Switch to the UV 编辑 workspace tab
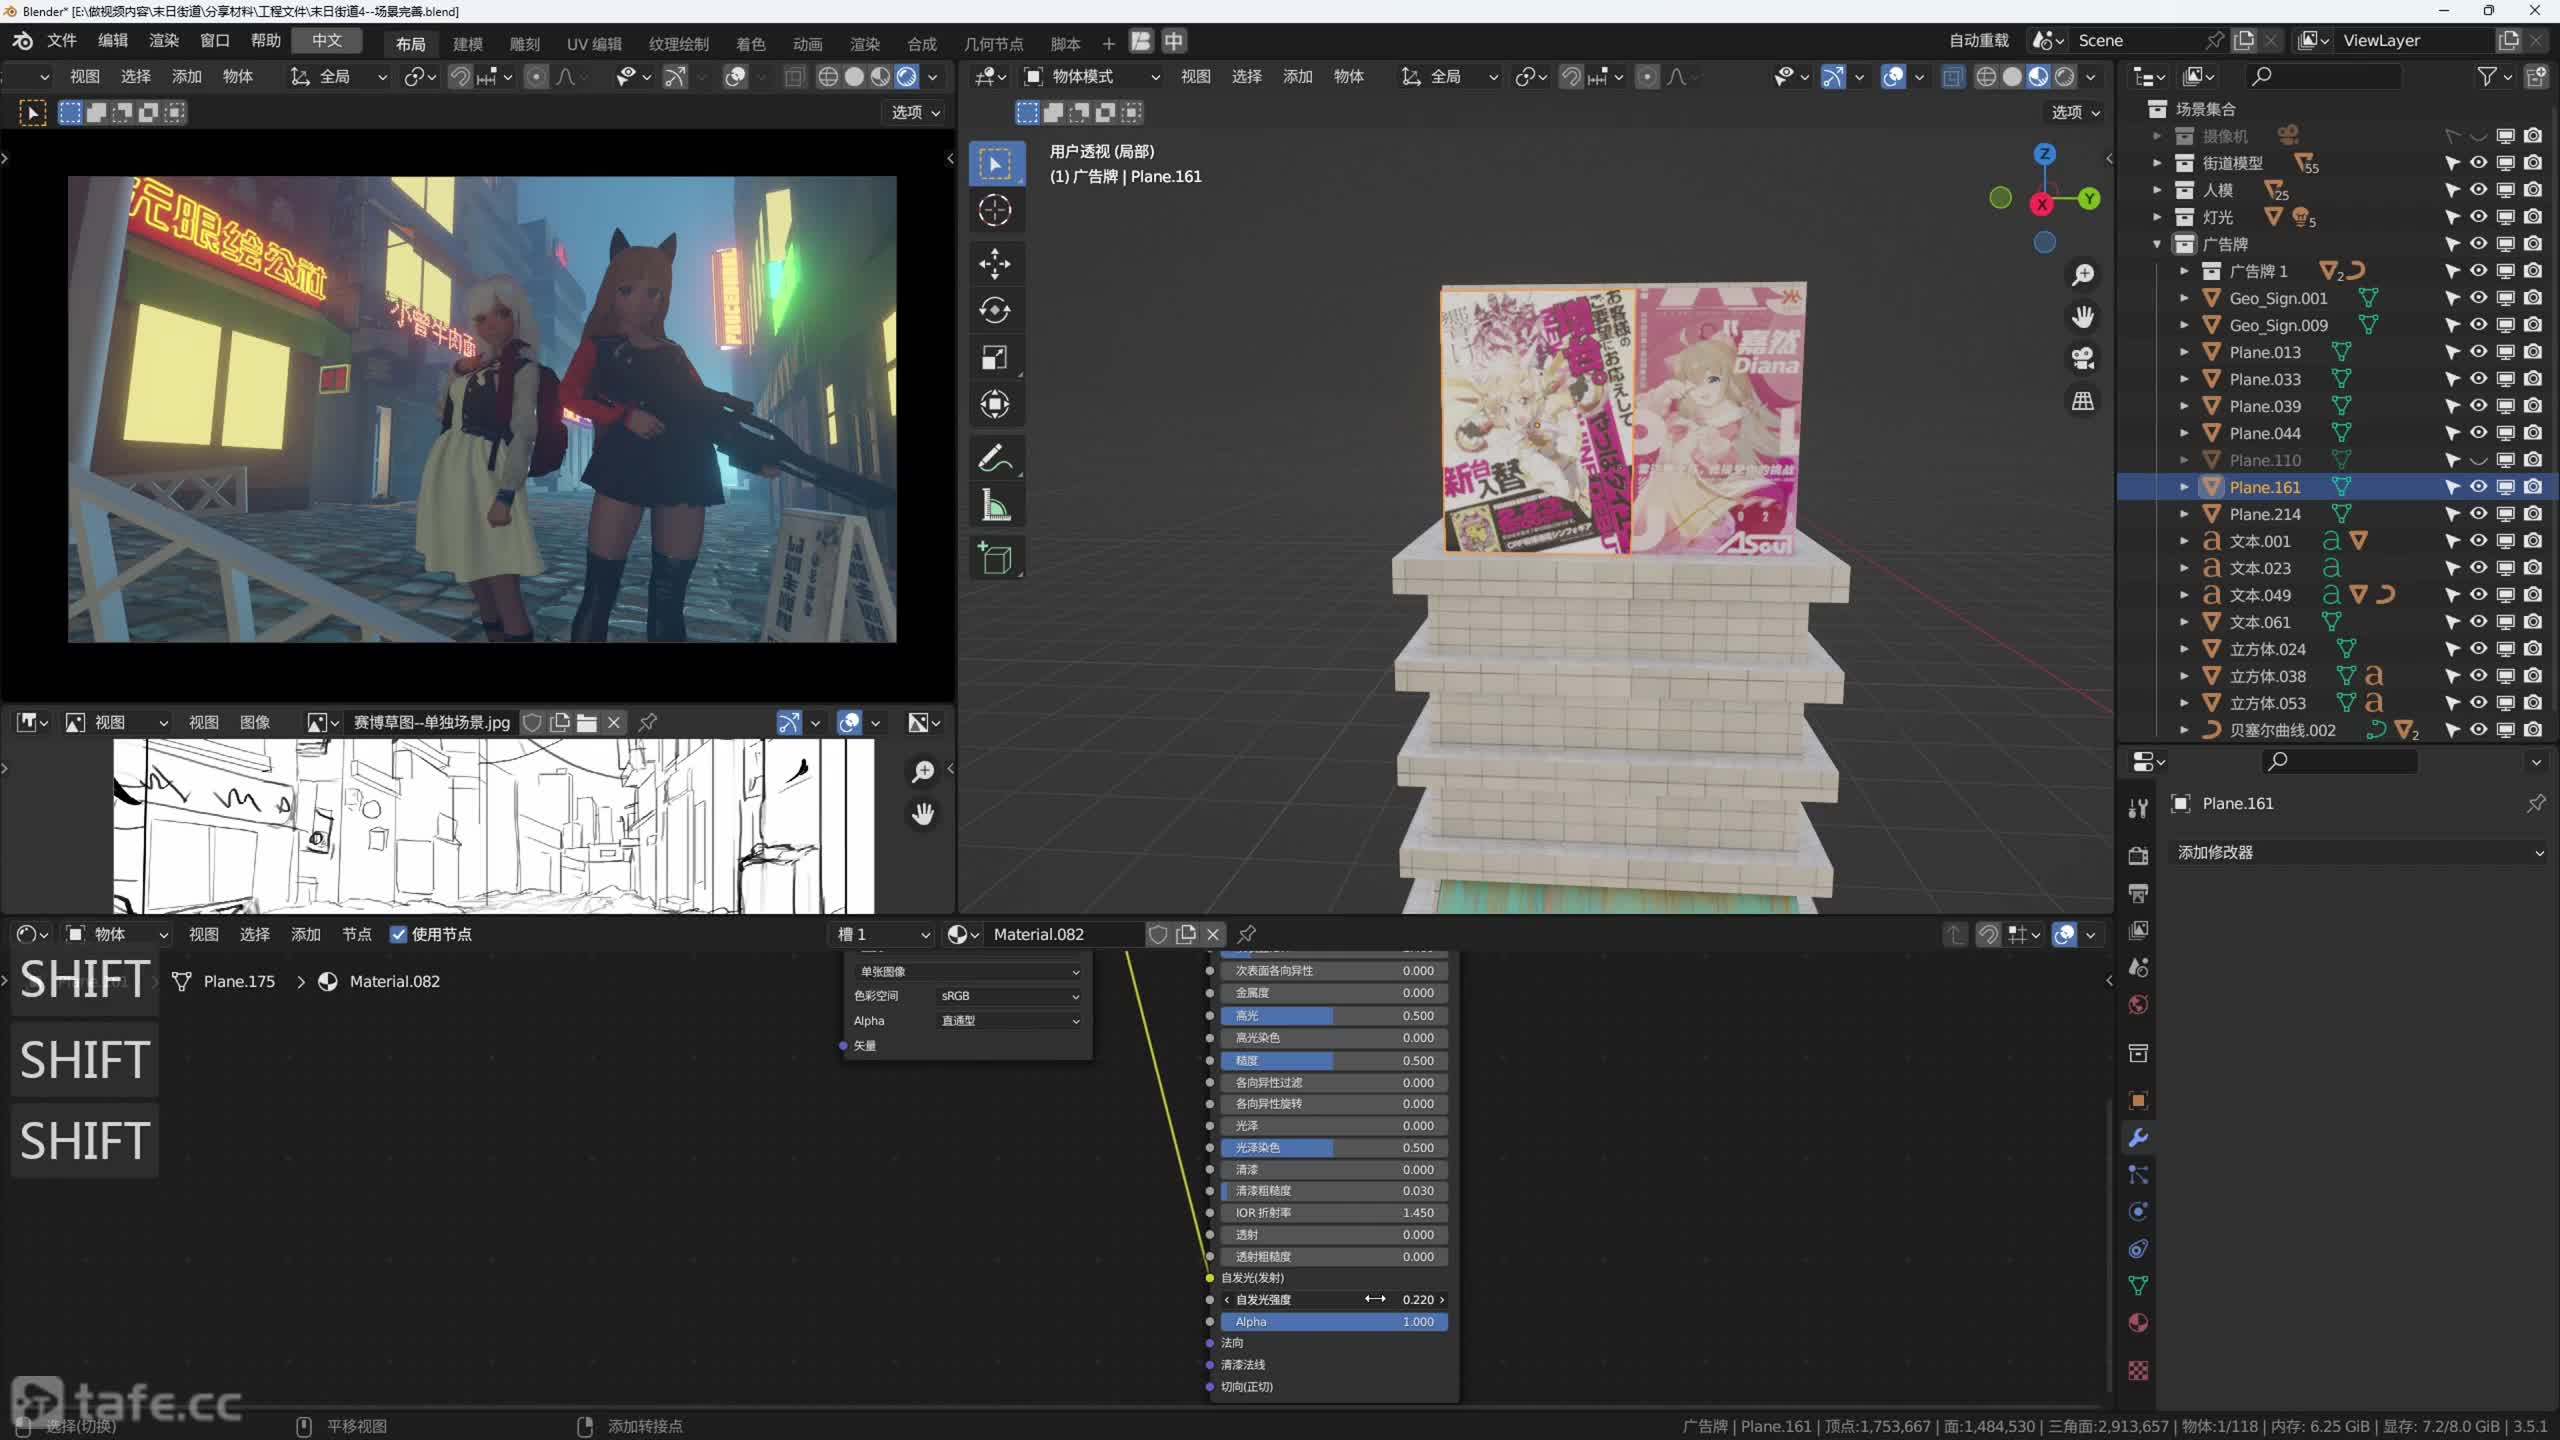 pyautogui.click(x=594, y=43)
